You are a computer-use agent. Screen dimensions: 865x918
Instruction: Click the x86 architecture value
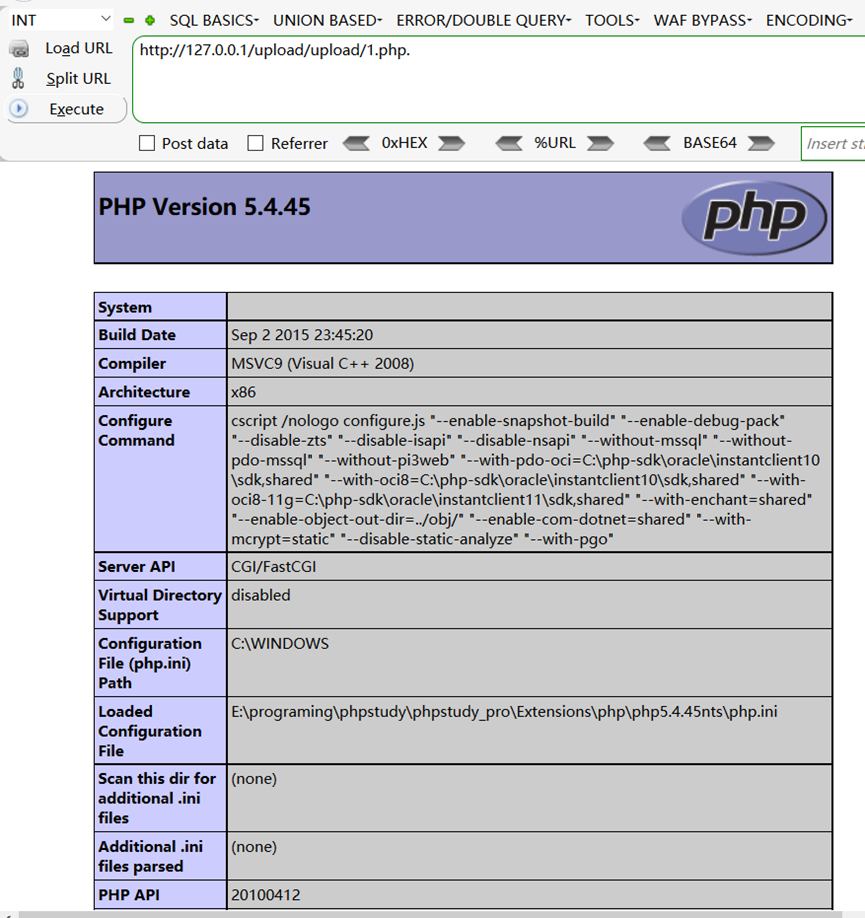coord(244,392)
